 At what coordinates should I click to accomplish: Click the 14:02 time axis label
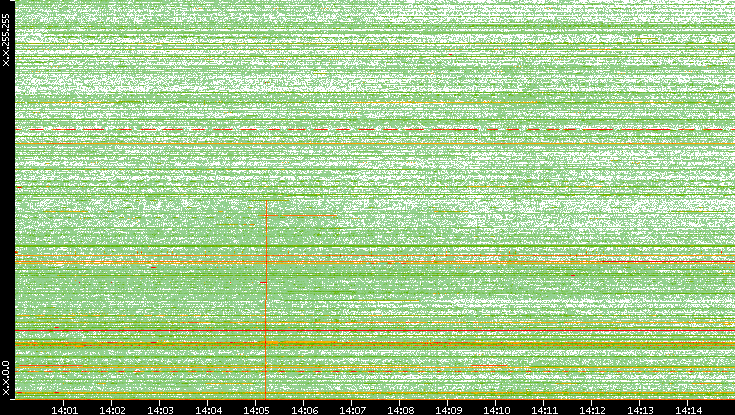coord(112,410)
